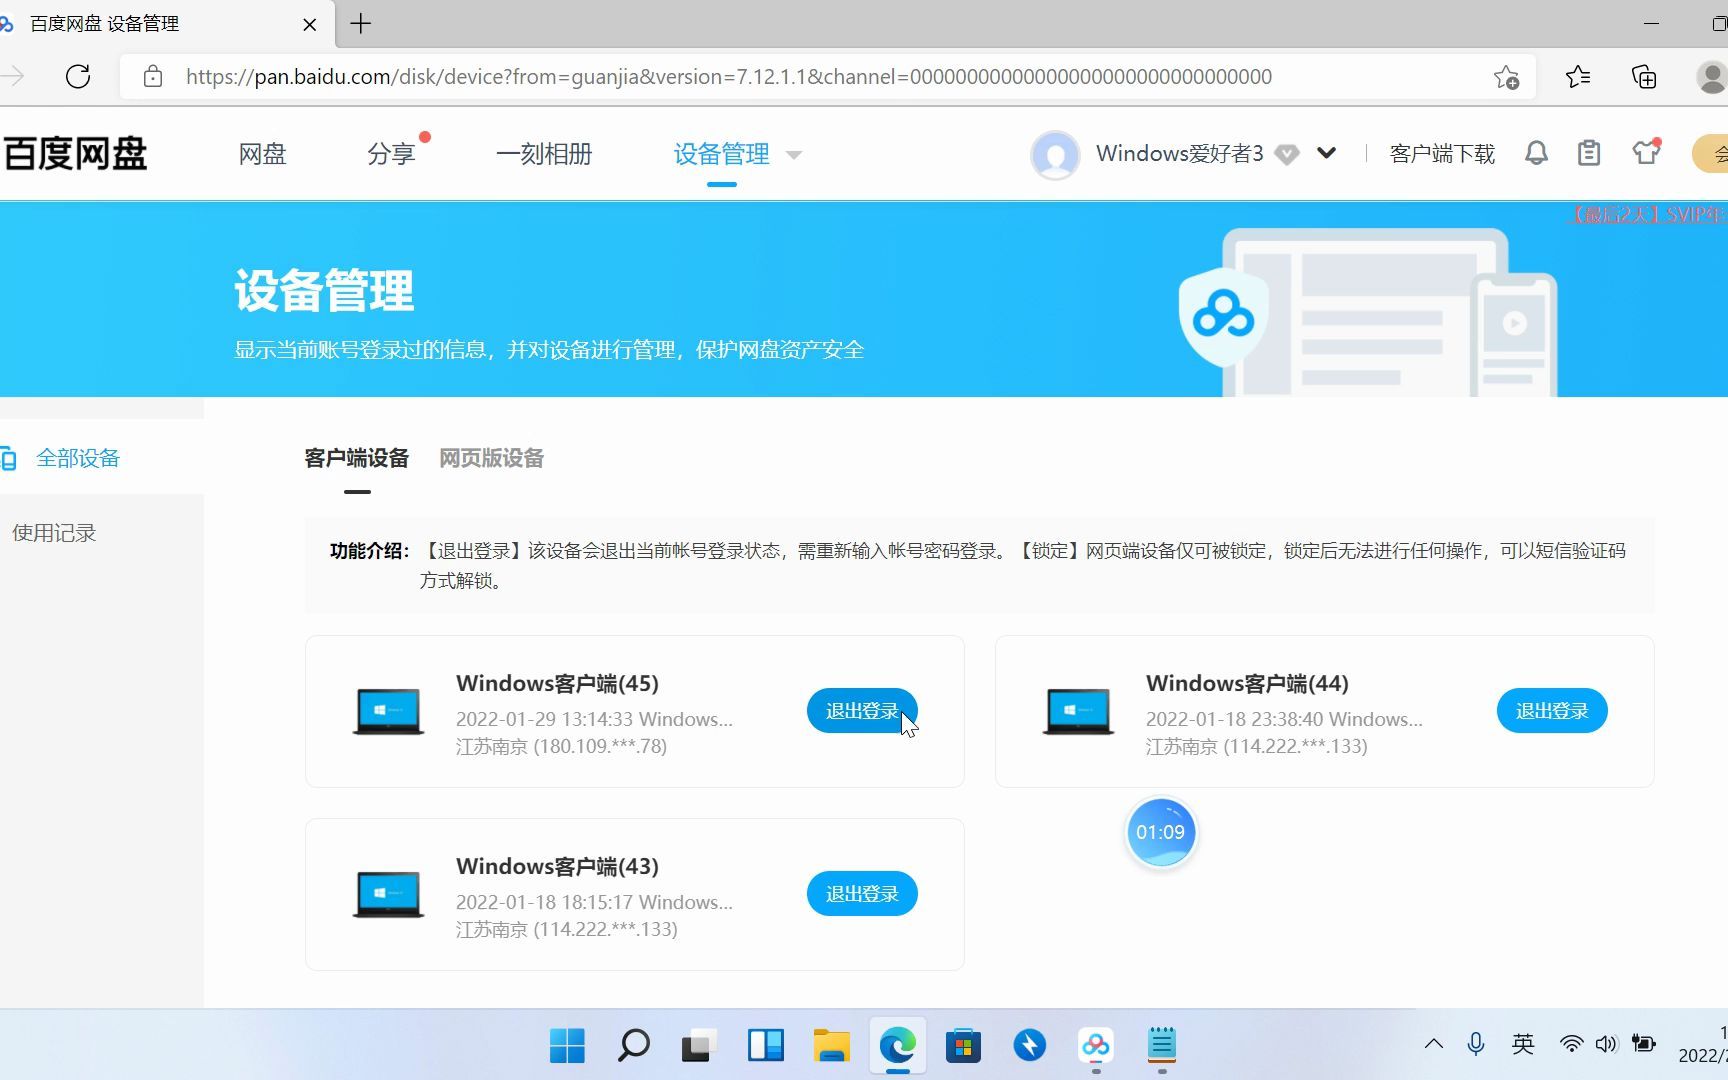
Task: Click the IP text 江苏南京 (180.109.***.78)
Action: (561, 746)
